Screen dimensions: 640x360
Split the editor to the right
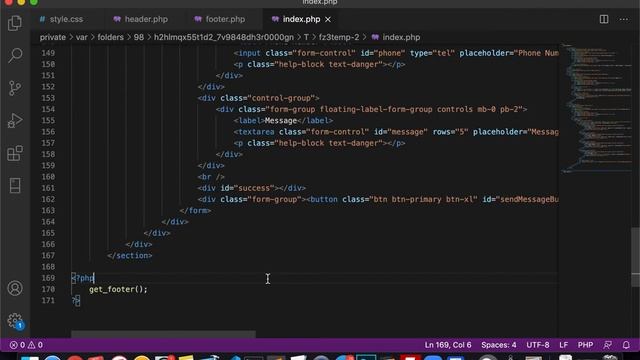[x=604, y=19]
